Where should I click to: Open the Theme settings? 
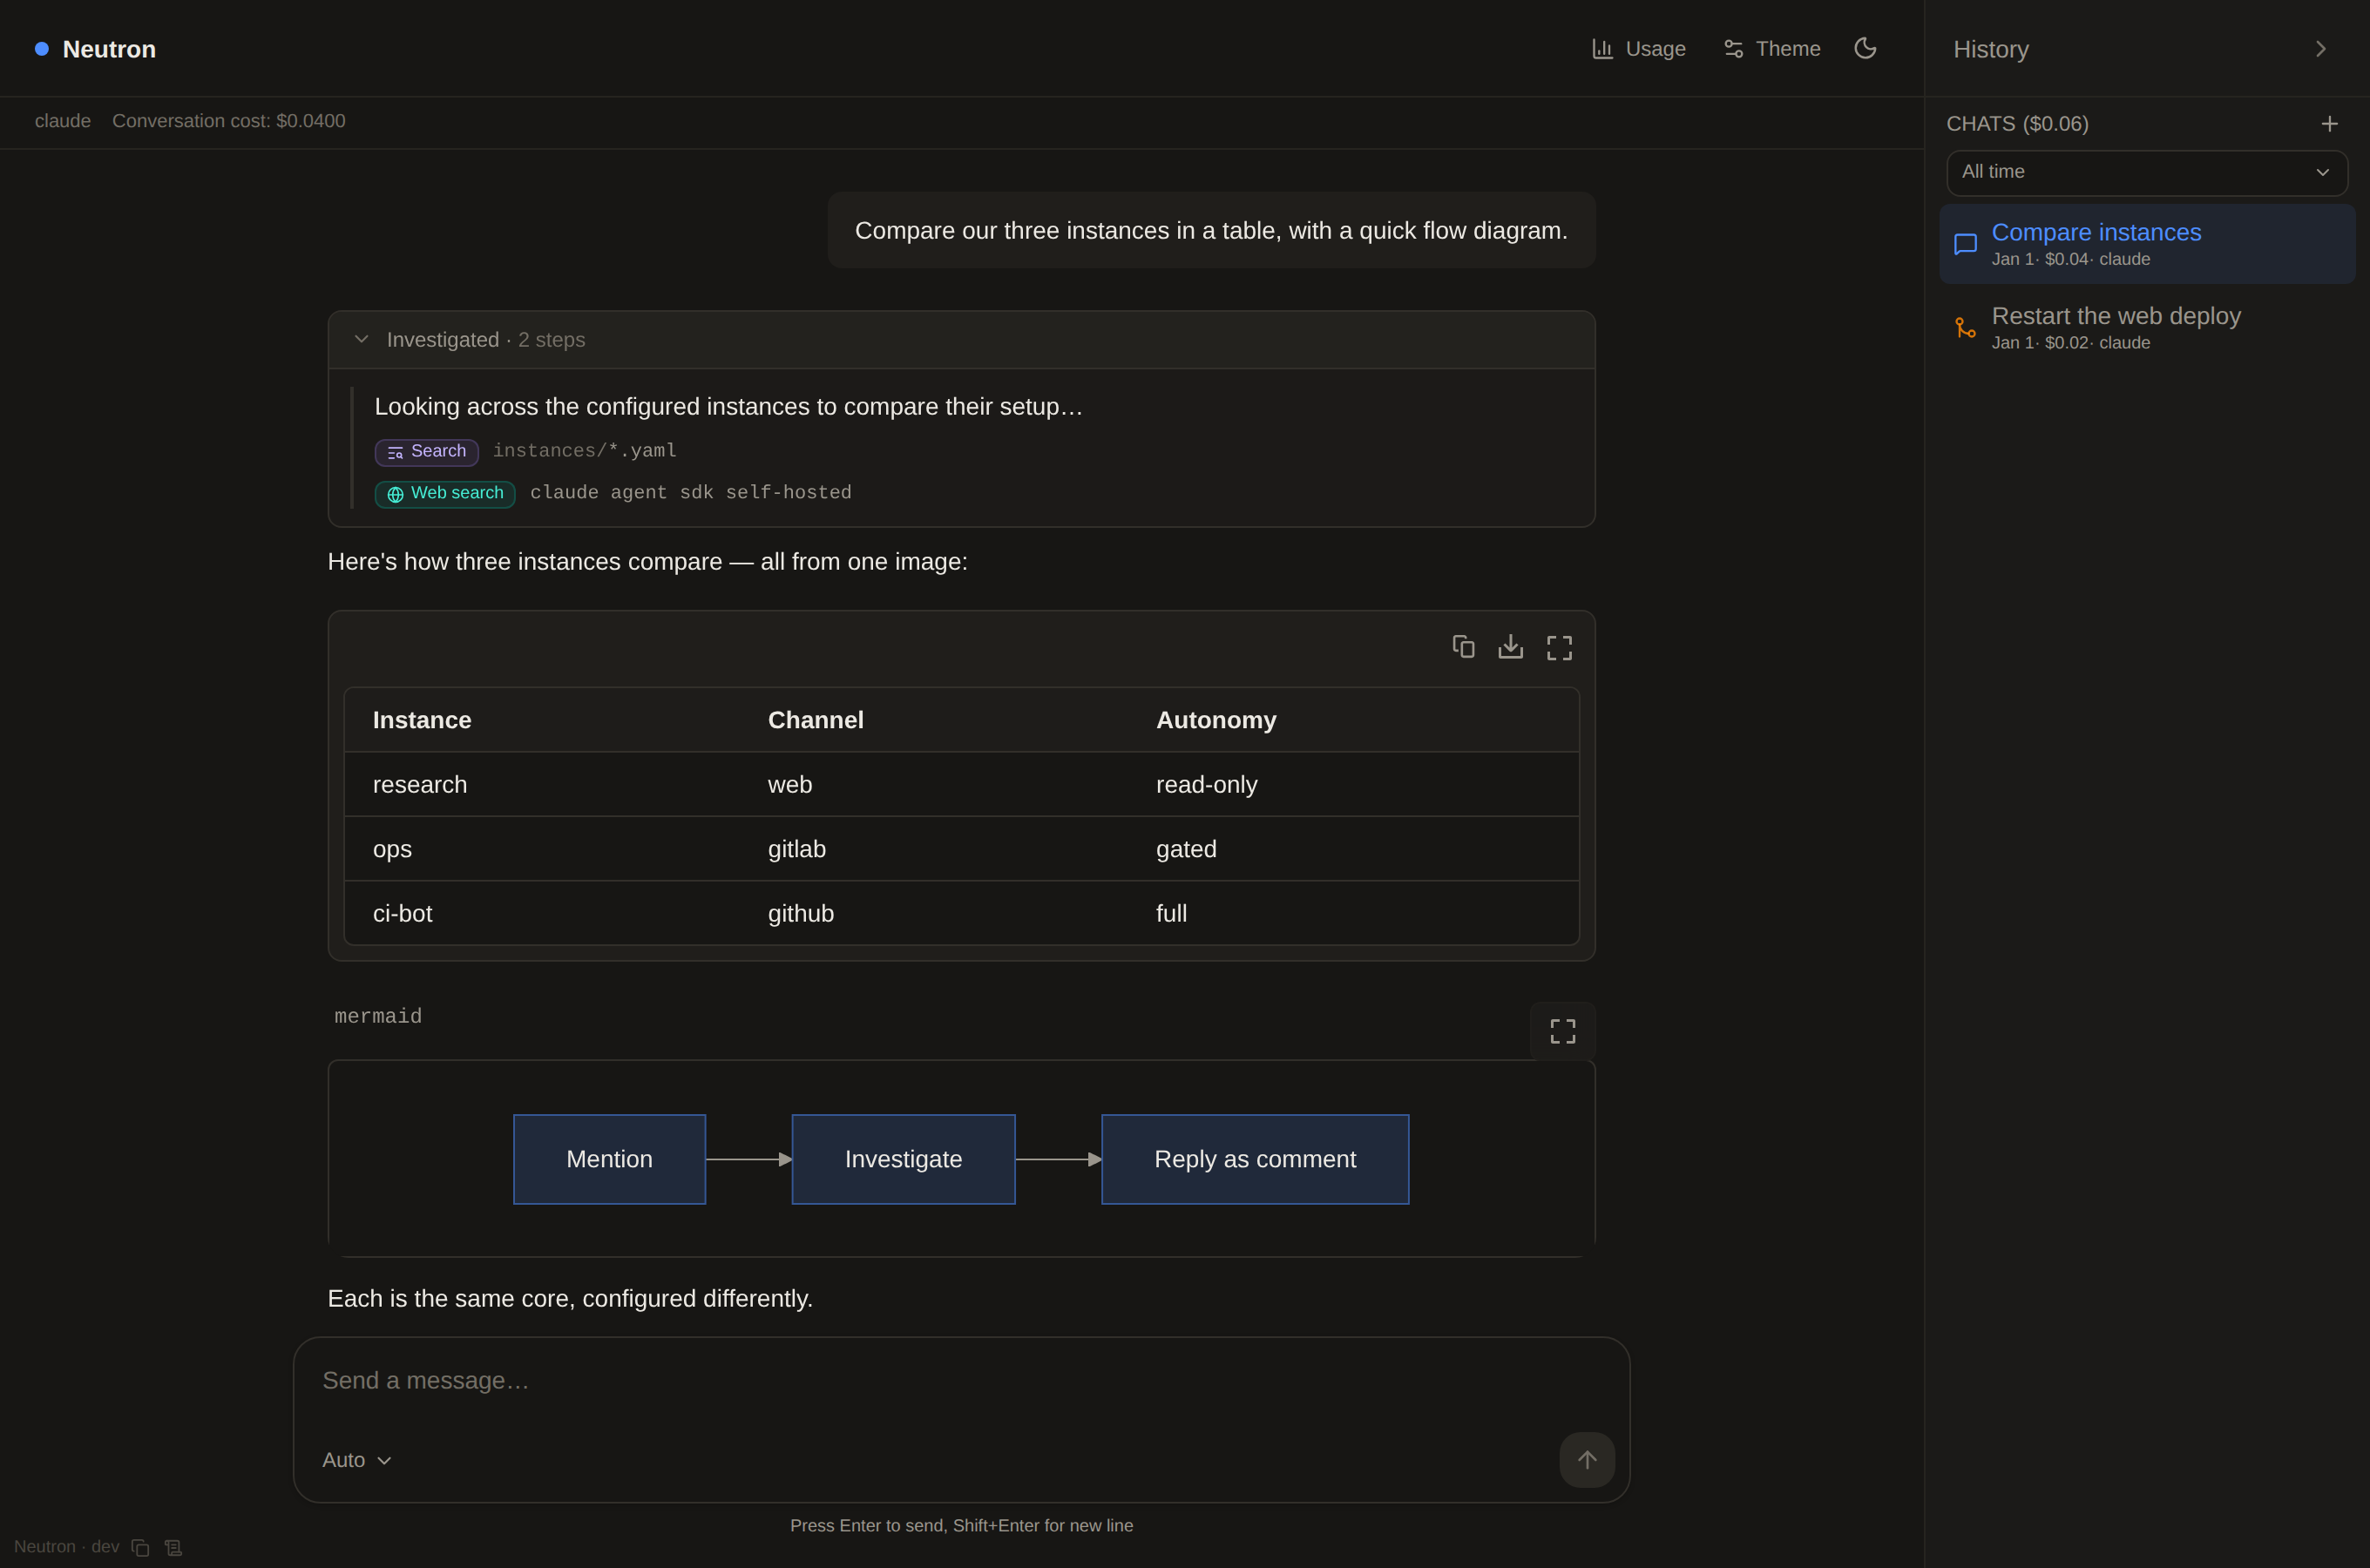coord(1772,49)
